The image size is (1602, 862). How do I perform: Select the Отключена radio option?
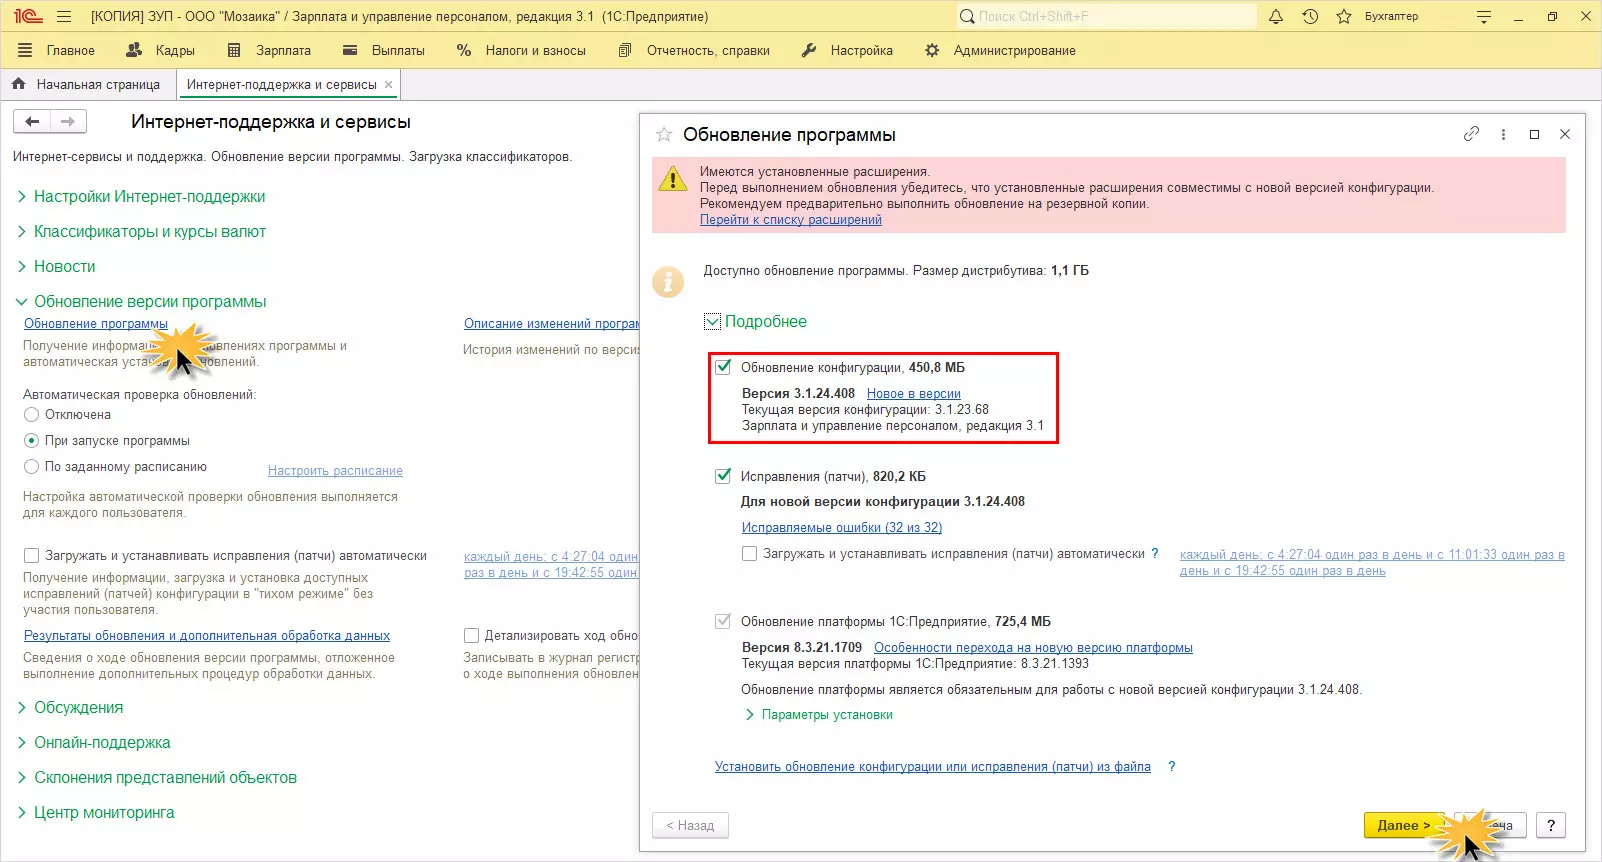[32, 415]
